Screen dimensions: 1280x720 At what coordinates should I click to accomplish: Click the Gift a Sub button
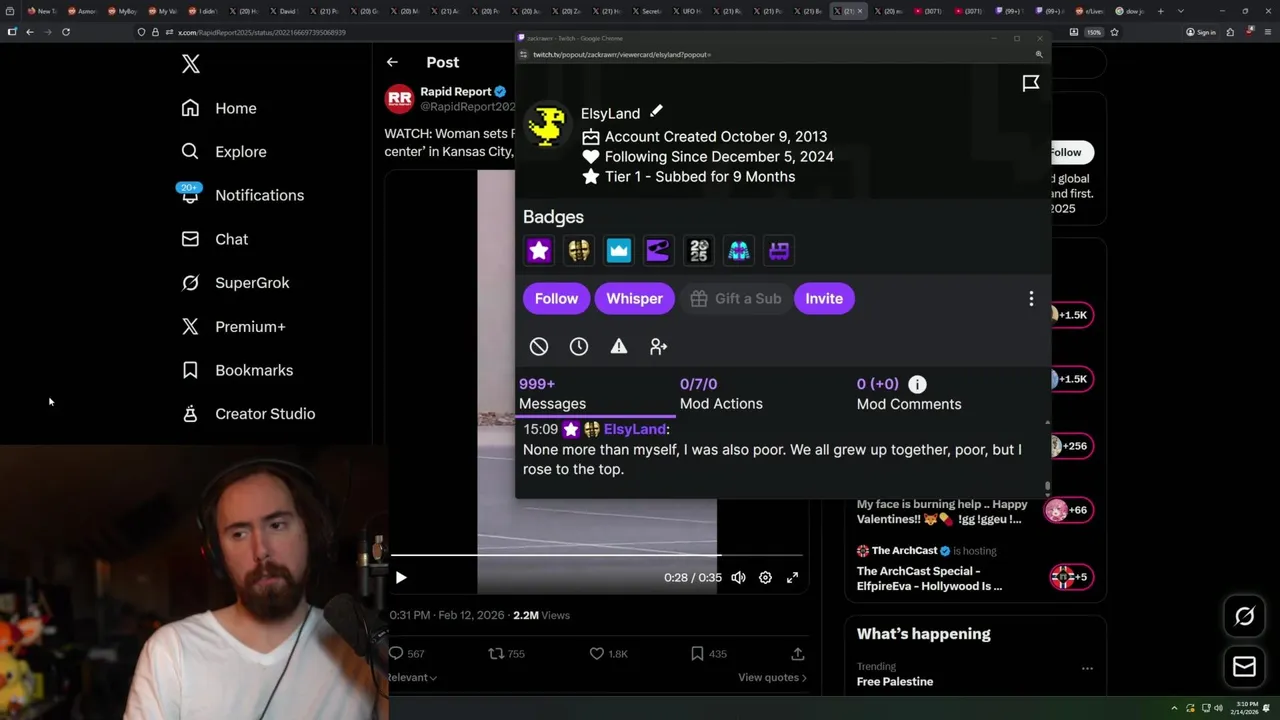[735, 298]
